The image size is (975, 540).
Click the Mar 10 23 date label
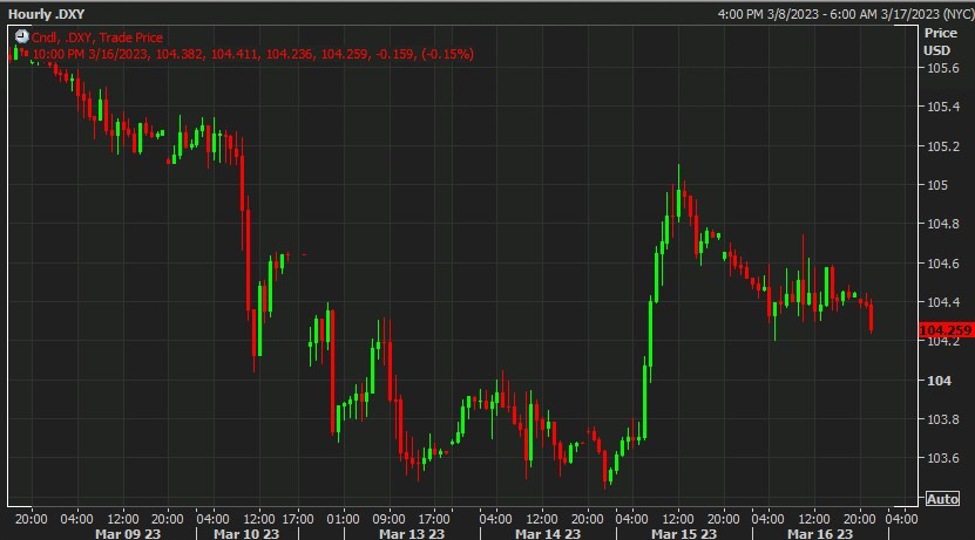coord(247,534)
